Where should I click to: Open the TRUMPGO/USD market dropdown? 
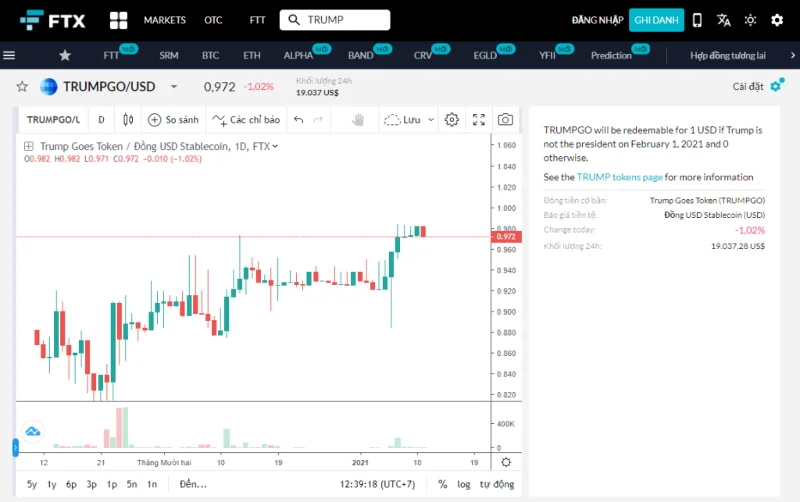(174, 87)
